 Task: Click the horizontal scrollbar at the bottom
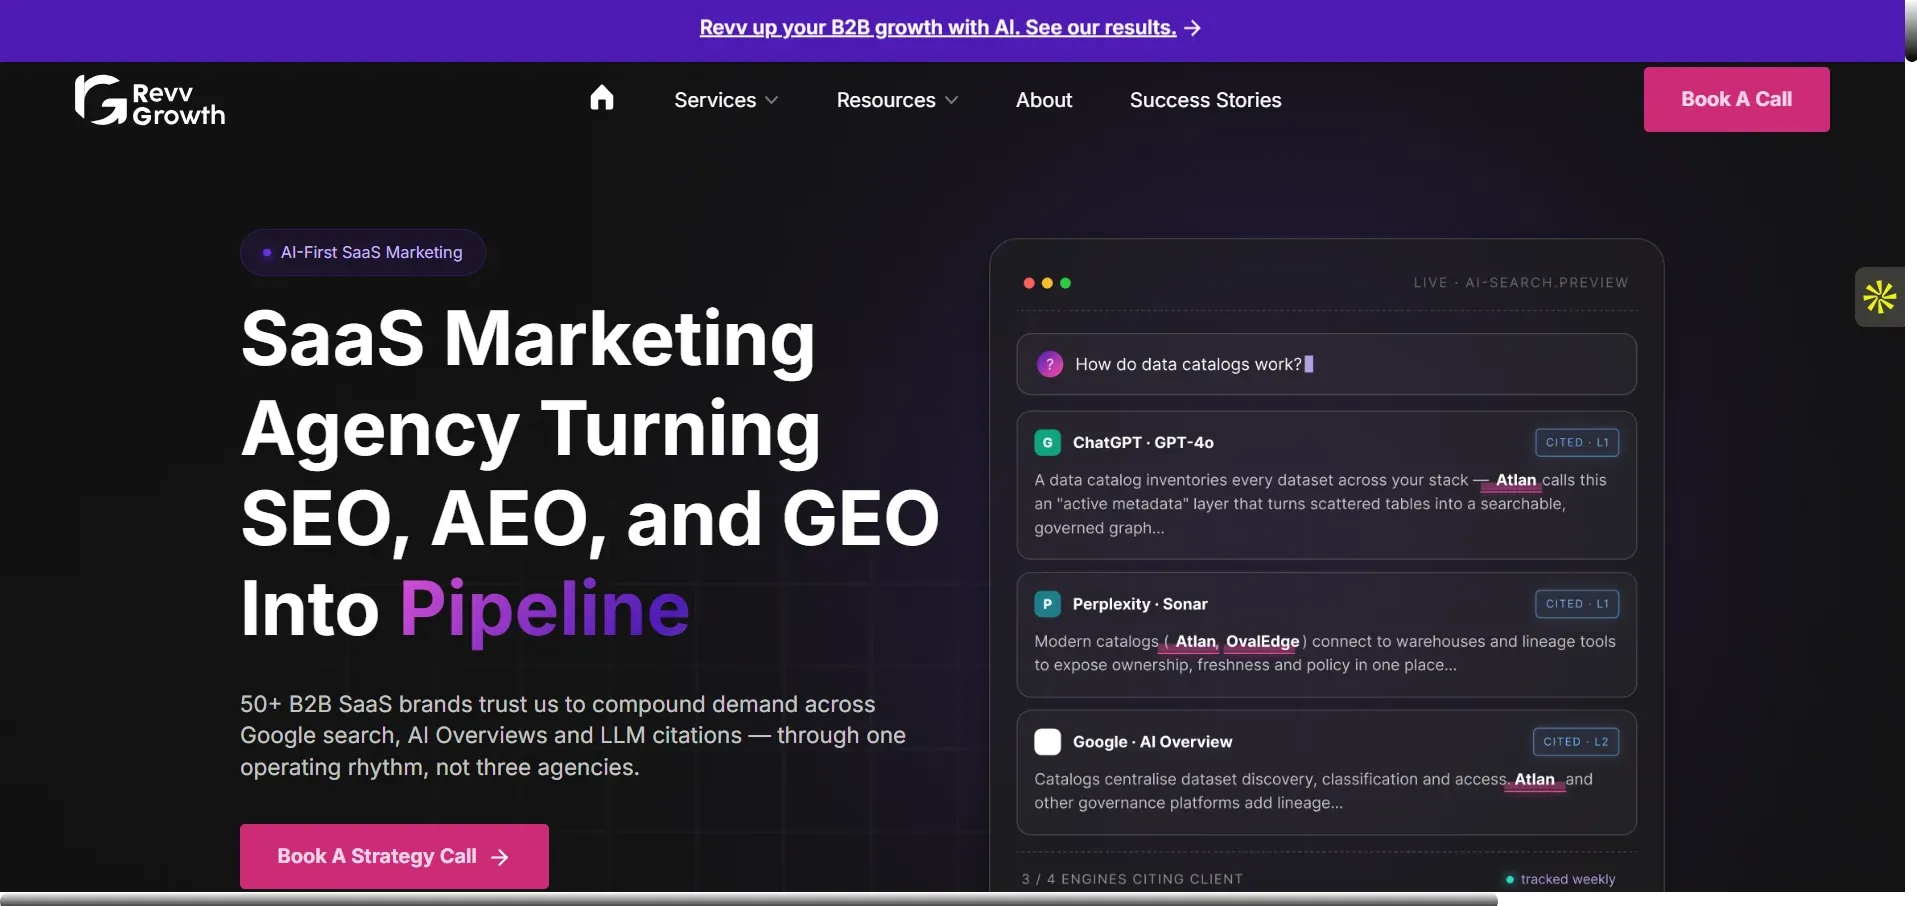coord(749,899)
